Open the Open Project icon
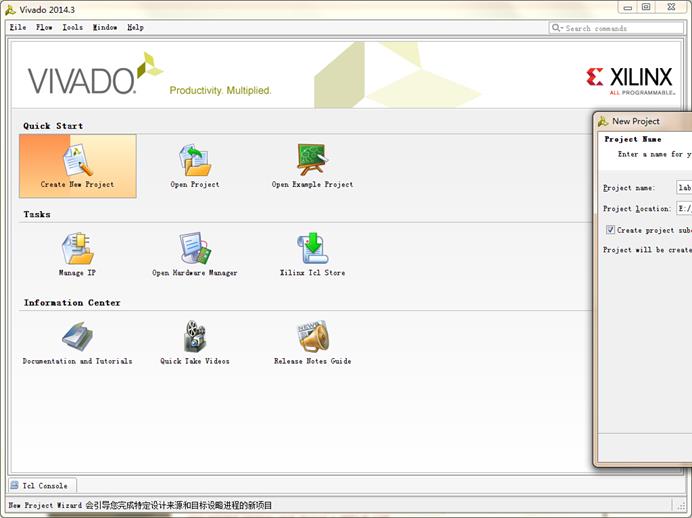The width and height of the screenshot is (692, 518). pos(195,160)
